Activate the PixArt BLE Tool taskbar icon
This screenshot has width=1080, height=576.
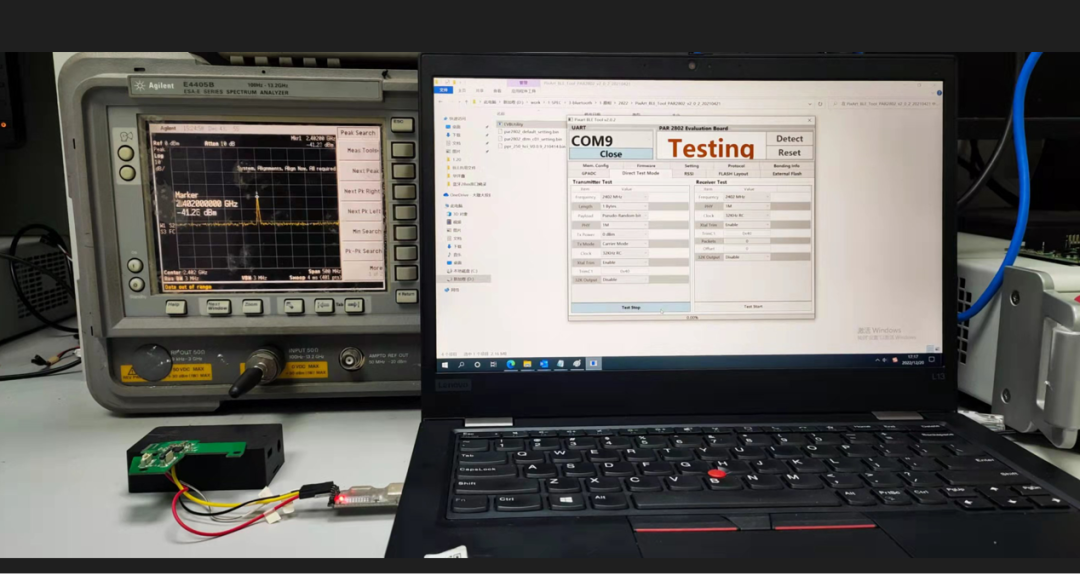[594, 364]
